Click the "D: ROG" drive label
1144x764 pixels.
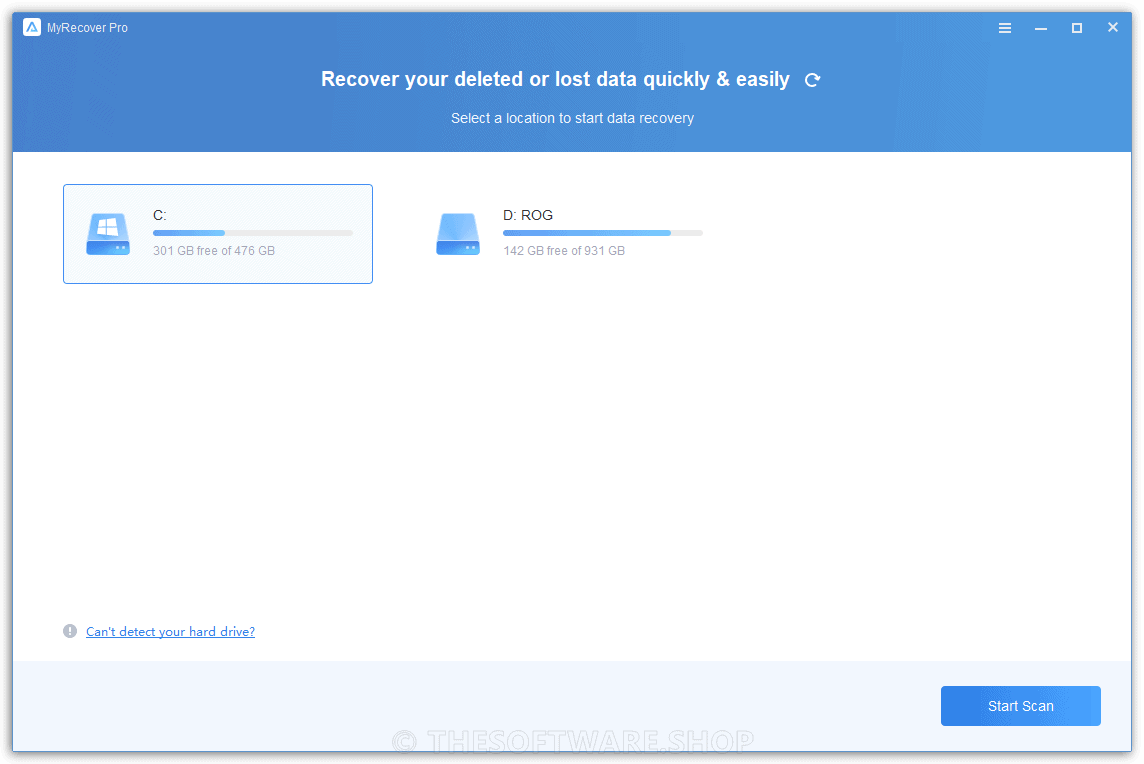coord(527,215)
